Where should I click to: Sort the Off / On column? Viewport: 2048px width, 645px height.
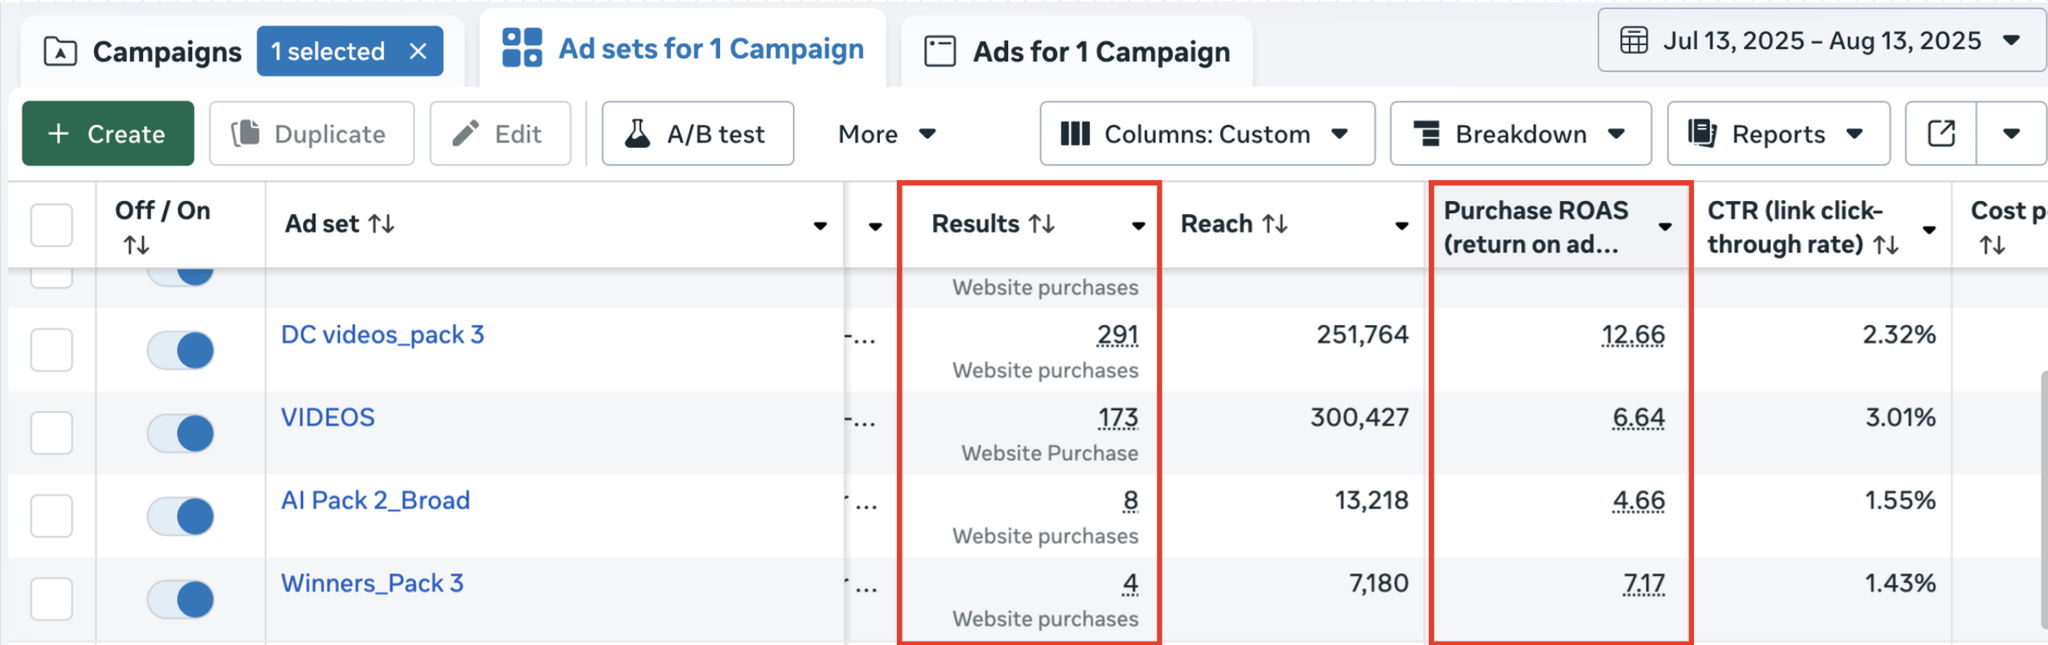(137, 245)
